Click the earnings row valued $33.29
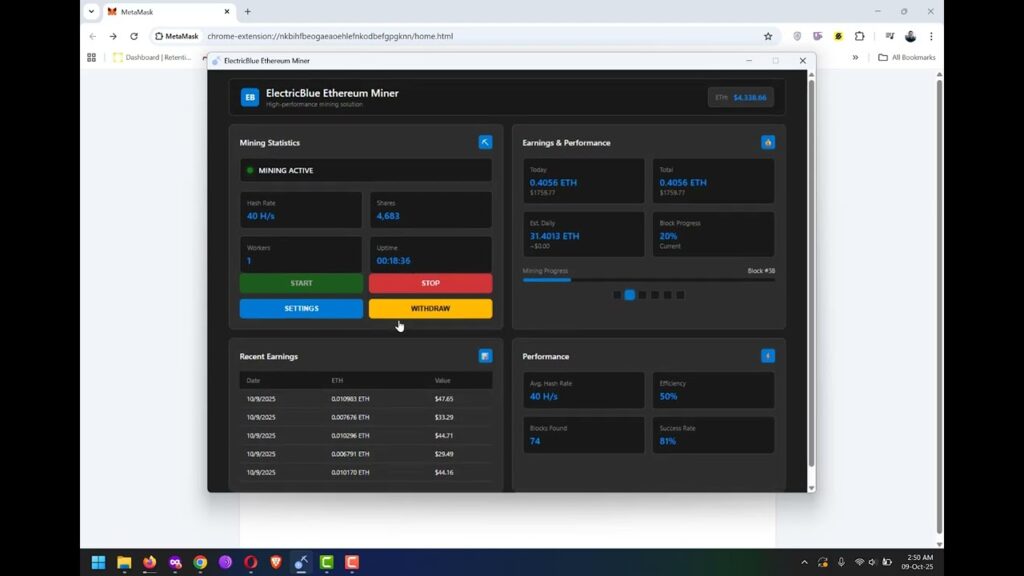Screen dimensions: 1024x576 coord(366,417)
